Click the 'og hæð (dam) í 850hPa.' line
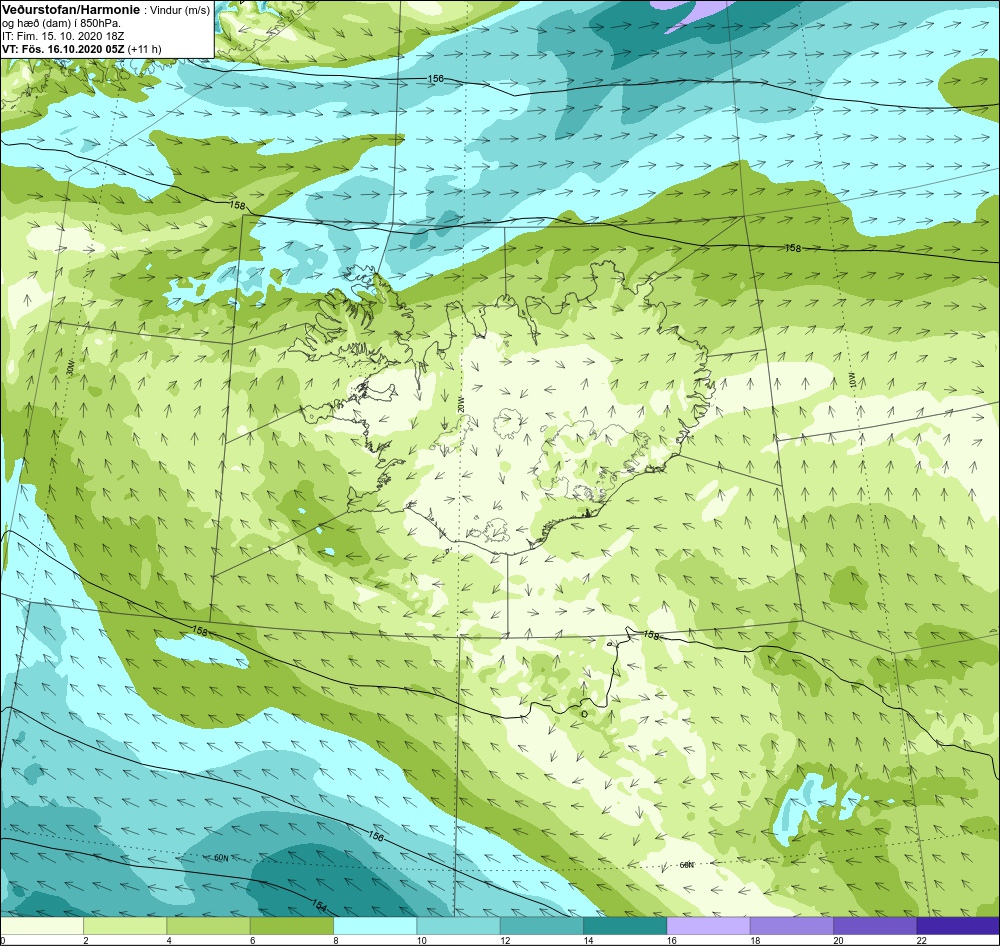1000x946 pixels. (61, 24)
